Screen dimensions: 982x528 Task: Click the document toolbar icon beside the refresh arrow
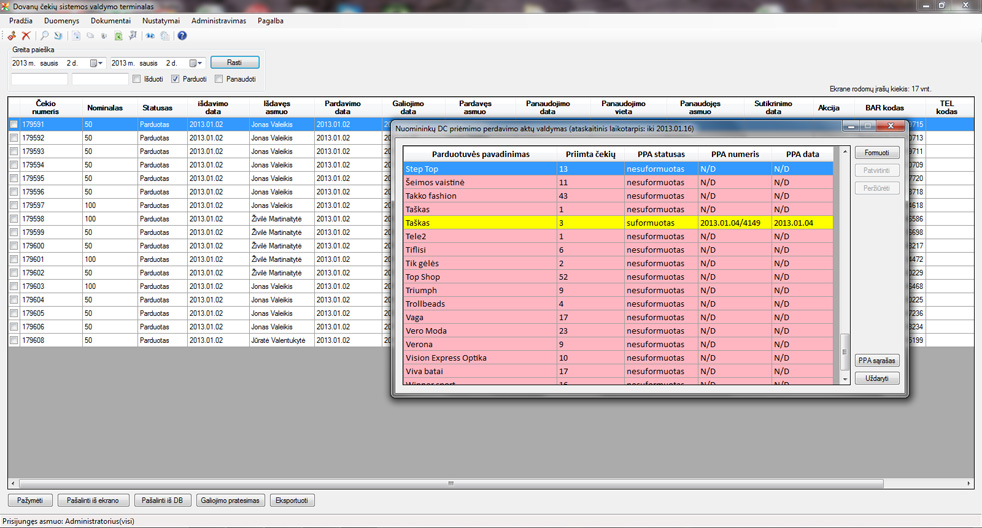pyautogui.click(x=76, y=36)
